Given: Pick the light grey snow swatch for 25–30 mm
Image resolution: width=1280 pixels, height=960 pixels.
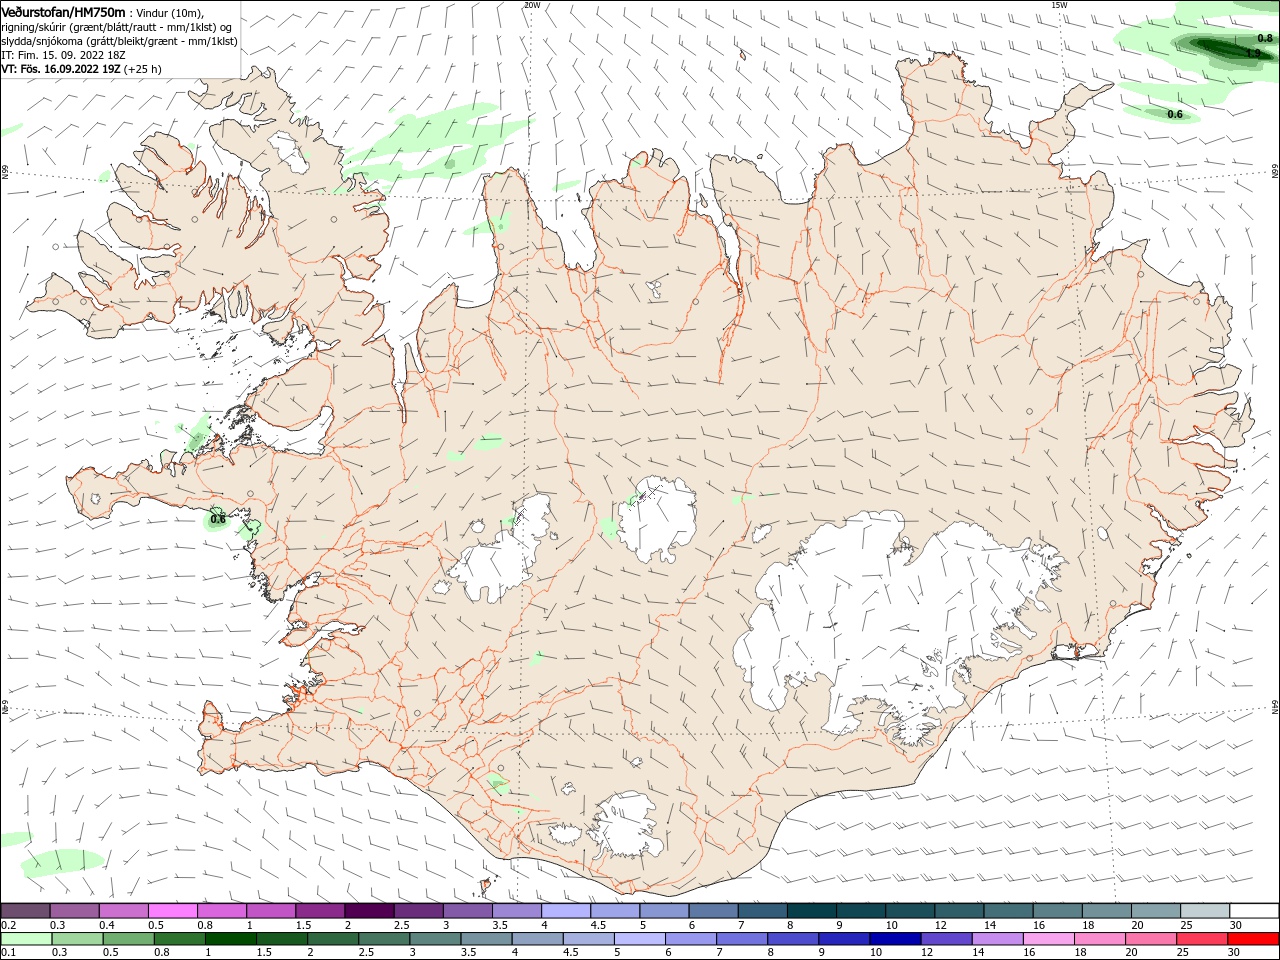Looking at the screenshot, I should coord(1206,910).
